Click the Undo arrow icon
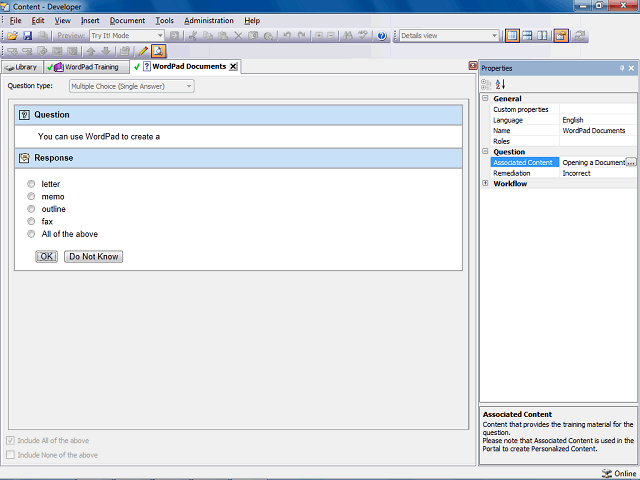The width and height of the screenshot is (640, 480). (x=287, y=36)
